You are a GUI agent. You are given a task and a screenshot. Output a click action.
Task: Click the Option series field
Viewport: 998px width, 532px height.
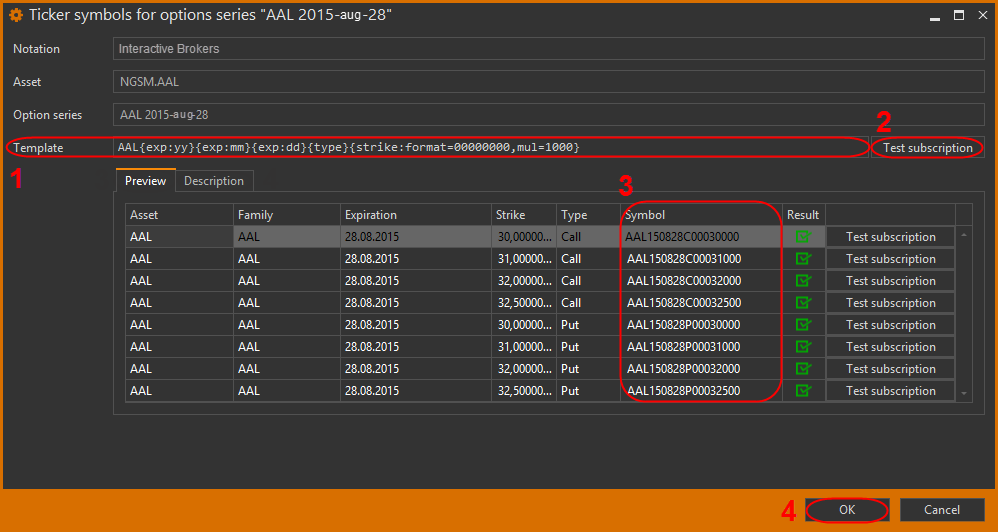pyautogui.click(x=550, y=115)
